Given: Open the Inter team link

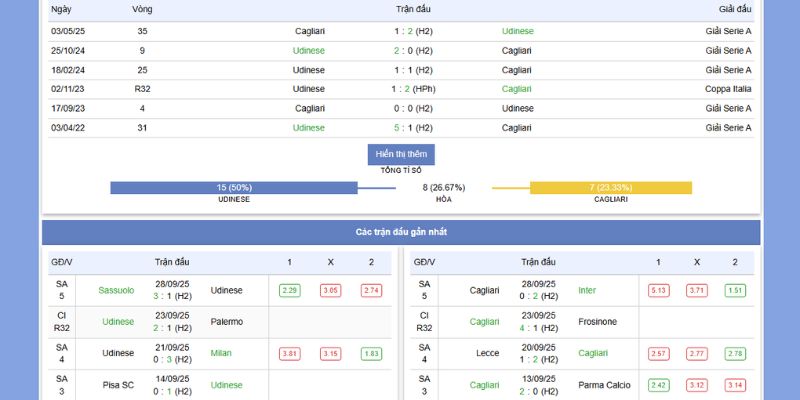Looking at the screenshot, I should click(587, 290).
